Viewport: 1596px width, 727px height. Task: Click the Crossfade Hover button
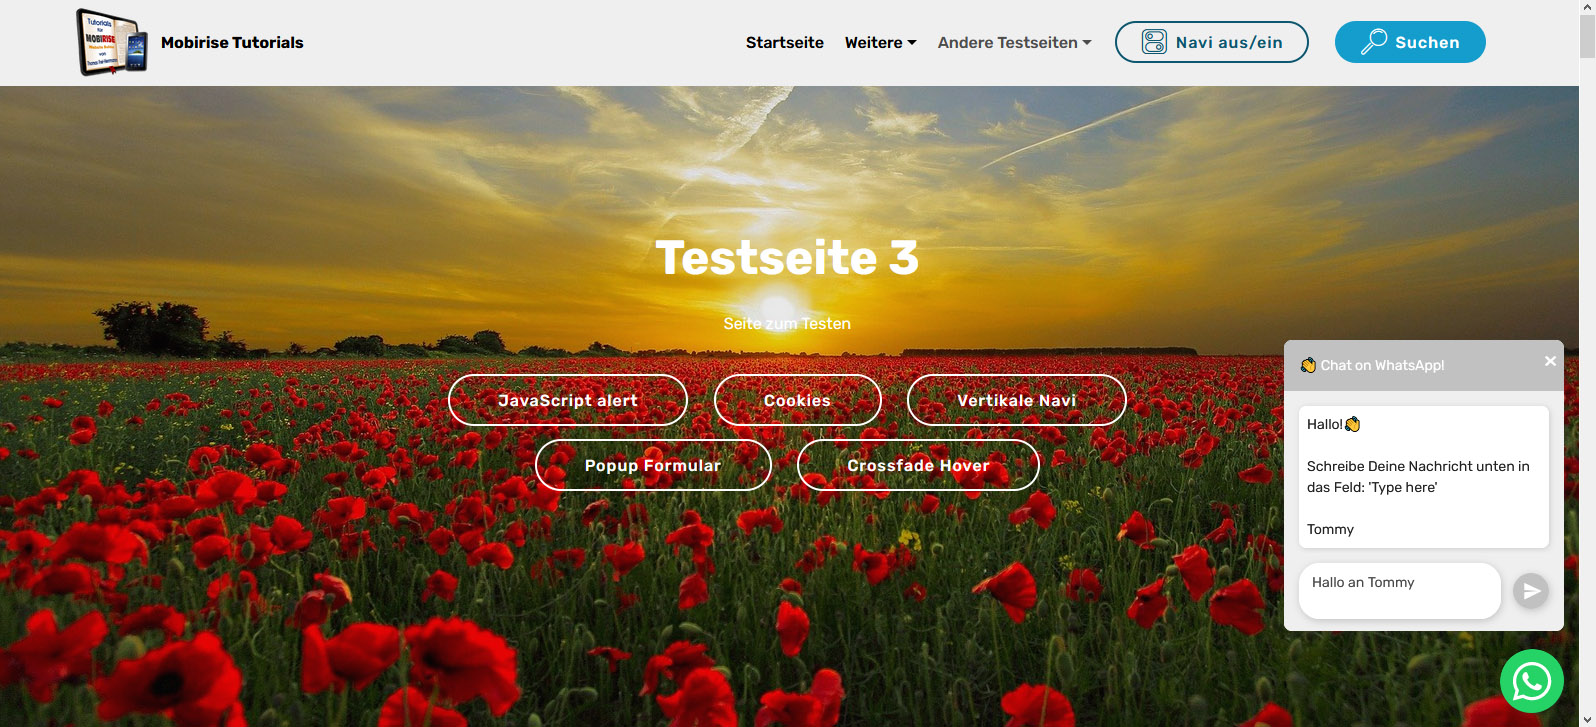pos(918,465)
